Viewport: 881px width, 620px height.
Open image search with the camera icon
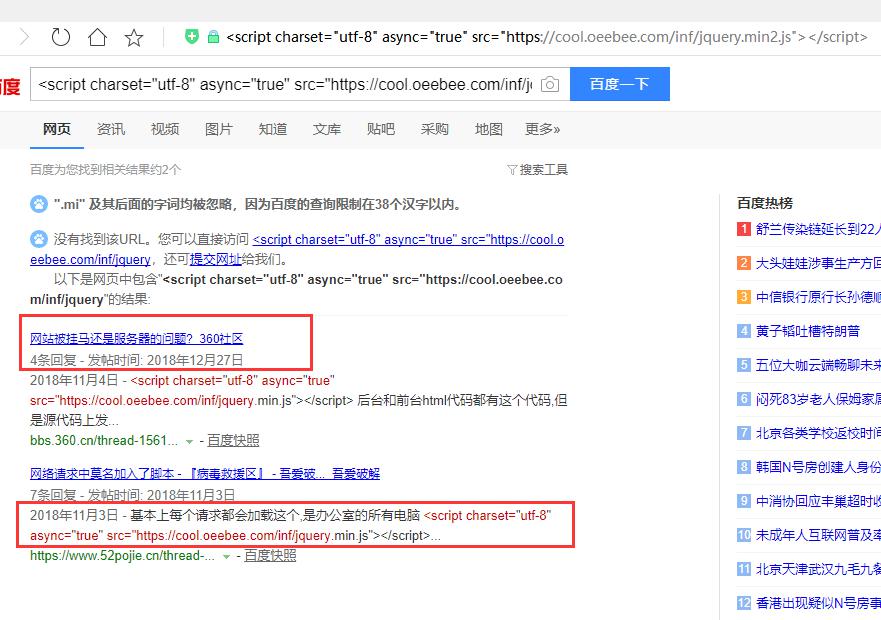click(550, 84)
